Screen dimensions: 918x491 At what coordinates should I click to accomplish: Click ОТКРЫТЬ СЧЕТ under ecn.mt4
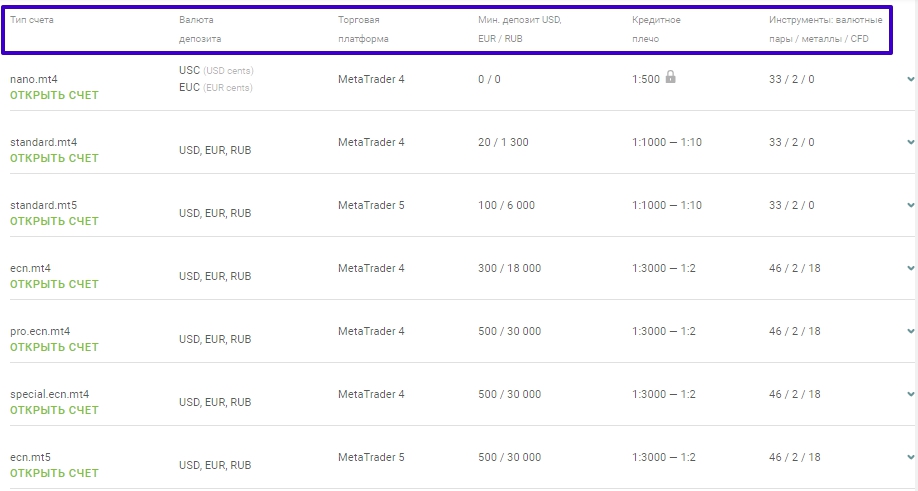(x=54, y=284)
